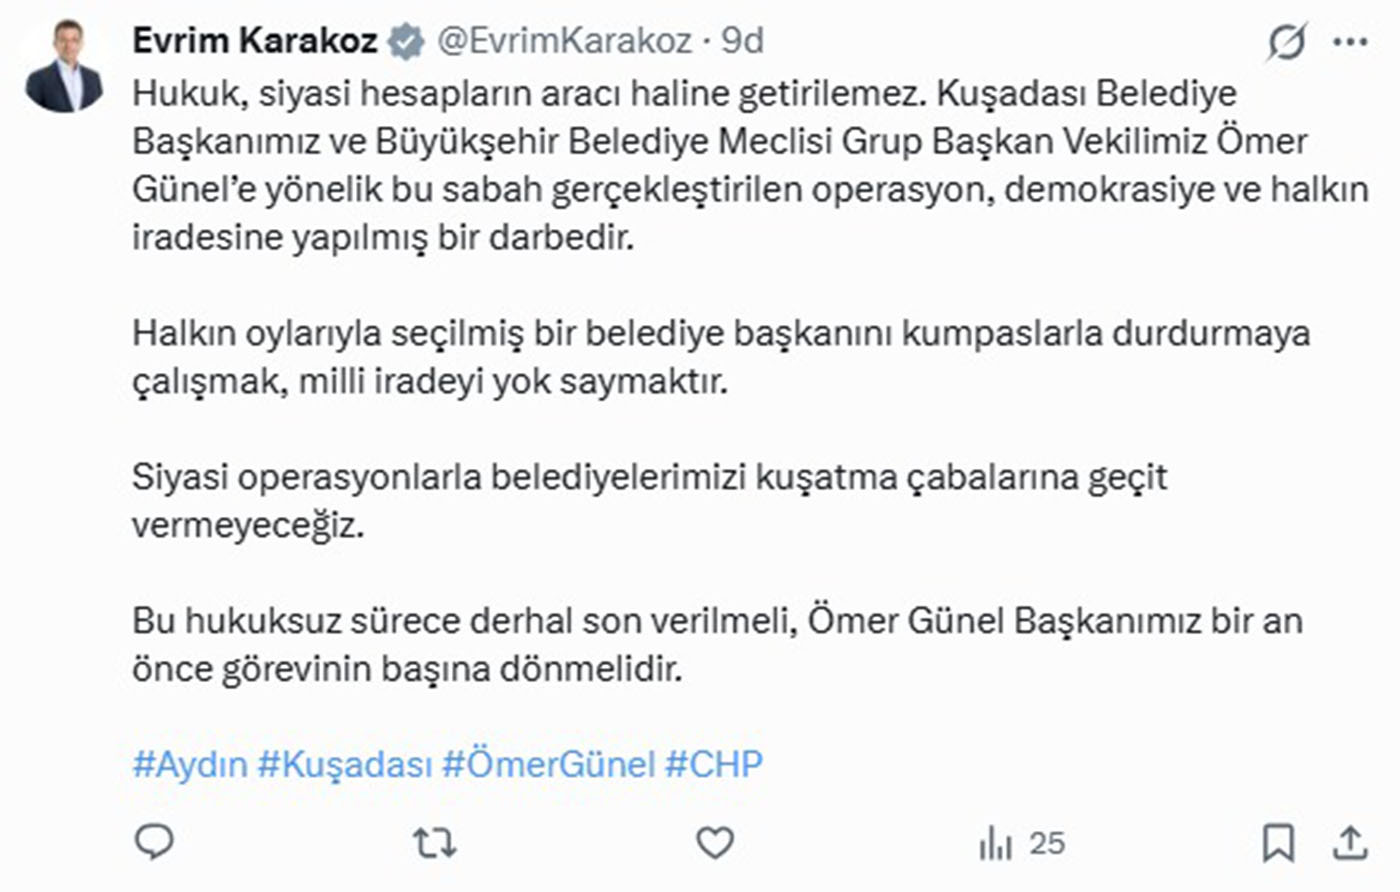The width and height of the screenshot is (1400, 892).
Task: Click the #CHP hashtag
Action: click(714, 765)
